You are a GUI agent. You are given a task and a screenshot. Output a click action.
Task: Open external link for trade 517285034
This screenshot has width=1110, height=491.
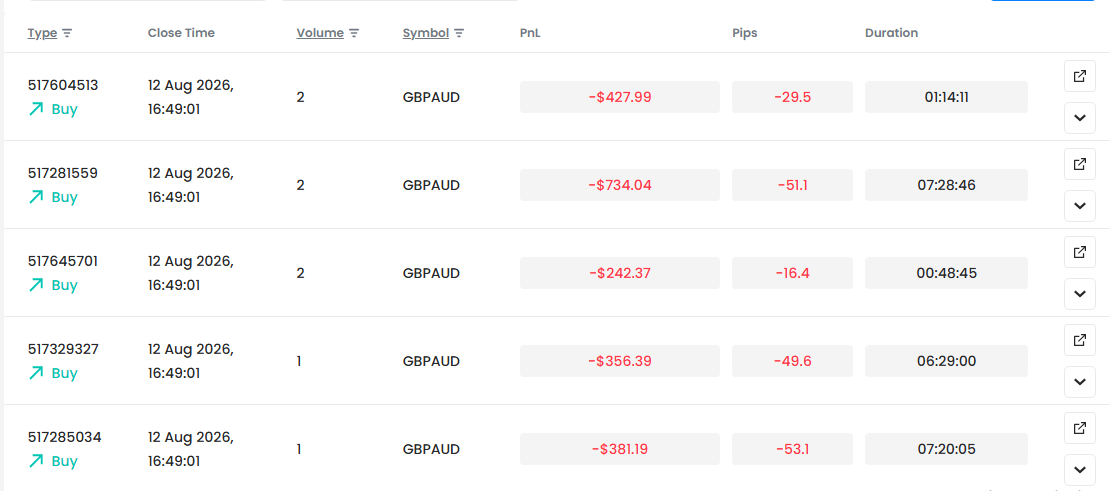click(1080, 428)
